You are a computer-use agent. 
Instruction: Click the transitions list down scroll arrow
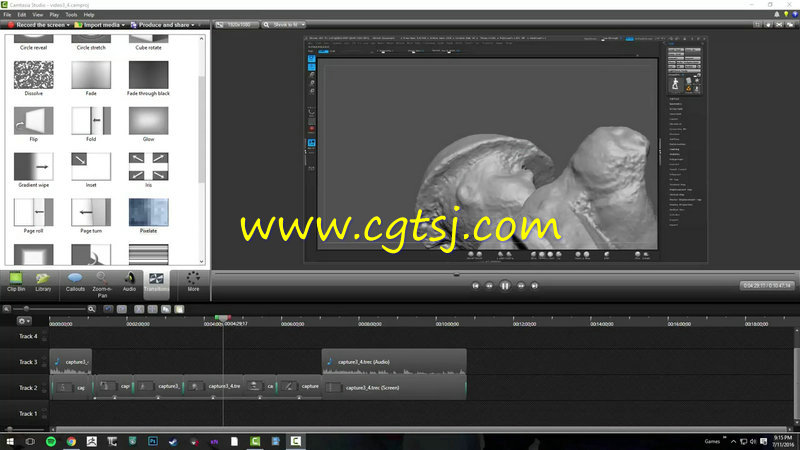[x=202, y=261]
